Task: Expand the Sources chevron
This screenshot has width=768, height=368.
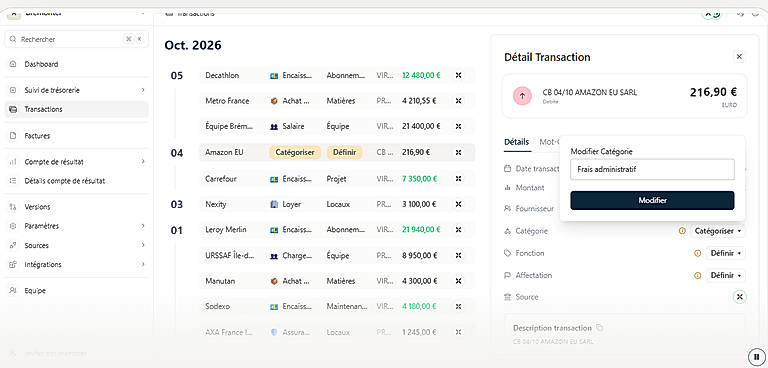Action: [x=143, y=245]
